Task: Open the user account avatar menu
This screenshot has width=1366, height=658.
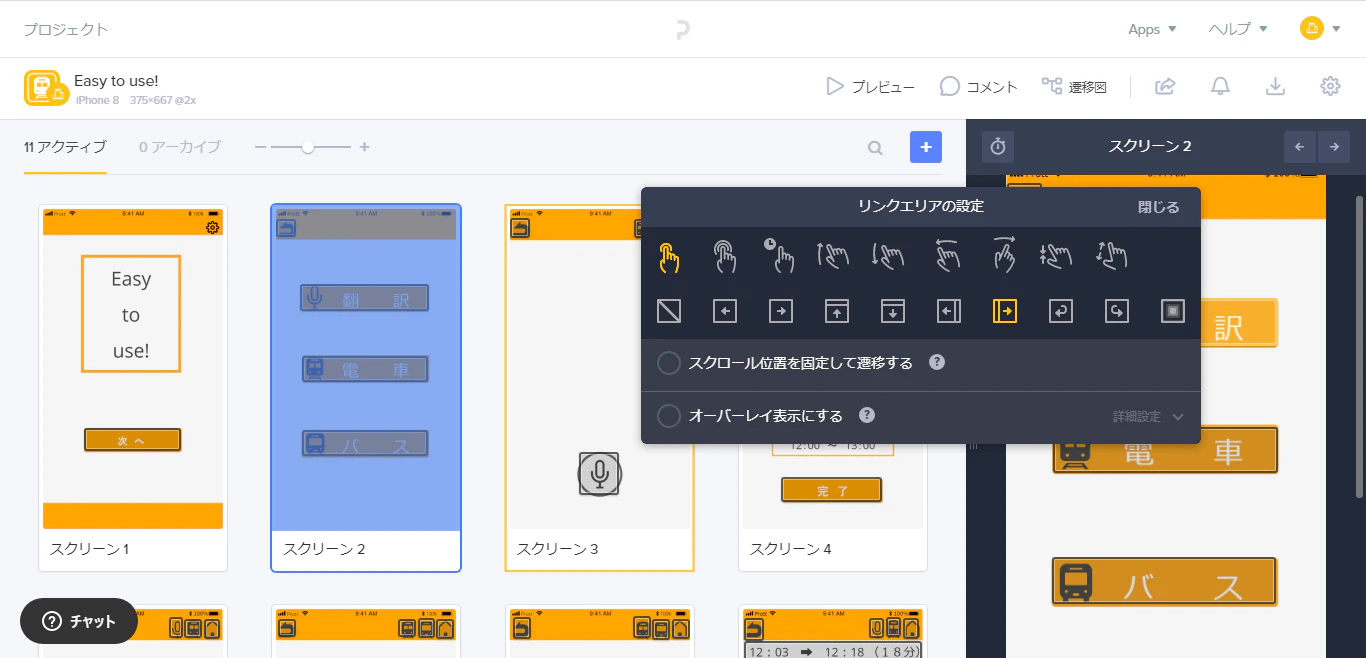Action: pyautogui.click(x=1320, y=29)
